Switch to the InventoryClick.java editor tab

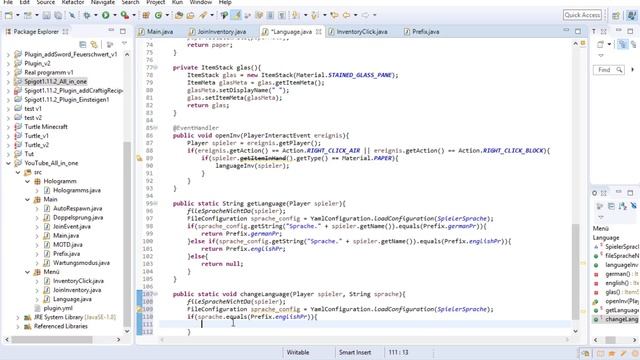[x=362, y=32]
